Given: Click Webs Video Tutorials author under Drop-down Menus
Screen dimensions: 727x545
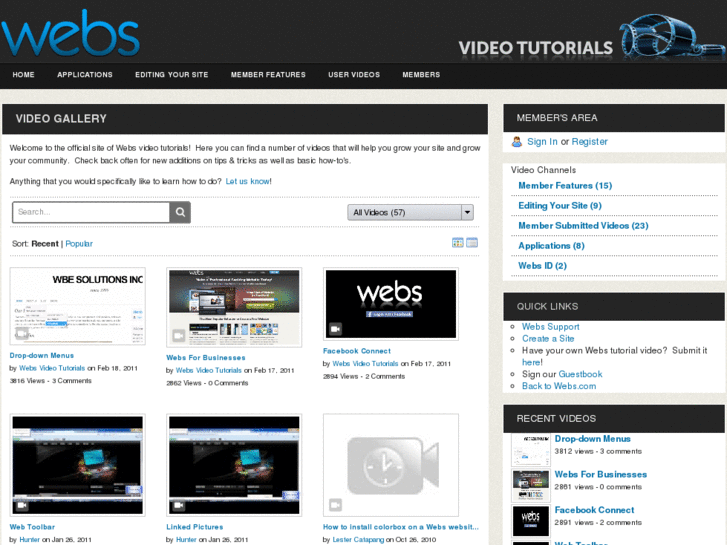Looking at the screenshot, I should point(52,368).
